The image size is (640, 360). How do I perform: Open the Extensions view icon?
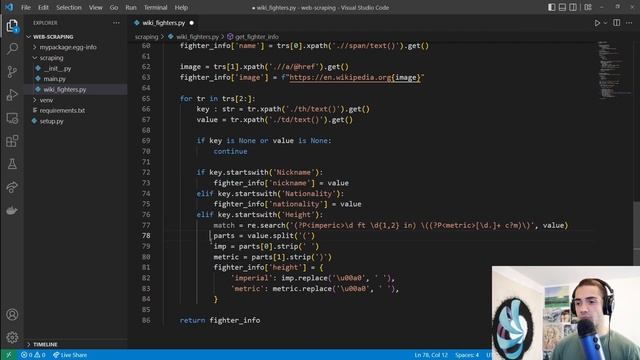pos(12,141)
